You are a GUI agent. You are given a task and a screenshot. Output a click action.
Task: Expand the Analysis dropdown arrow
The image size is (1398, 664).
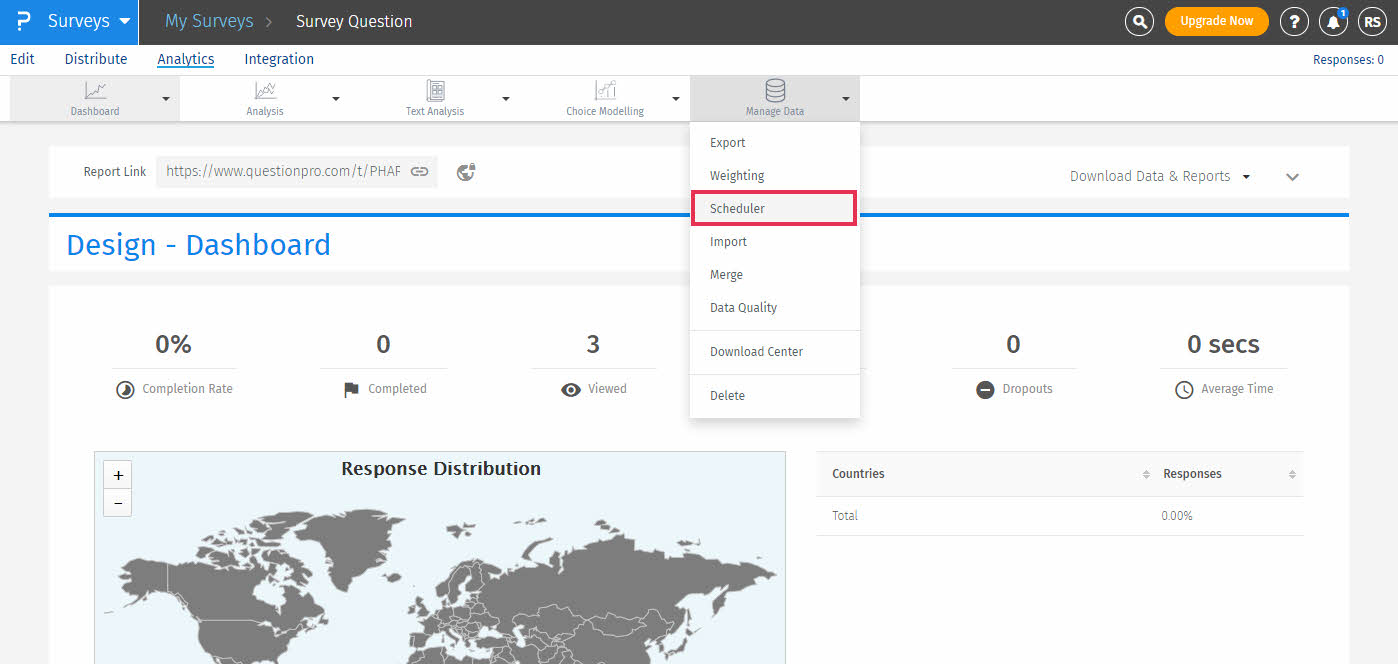(336, 99)
